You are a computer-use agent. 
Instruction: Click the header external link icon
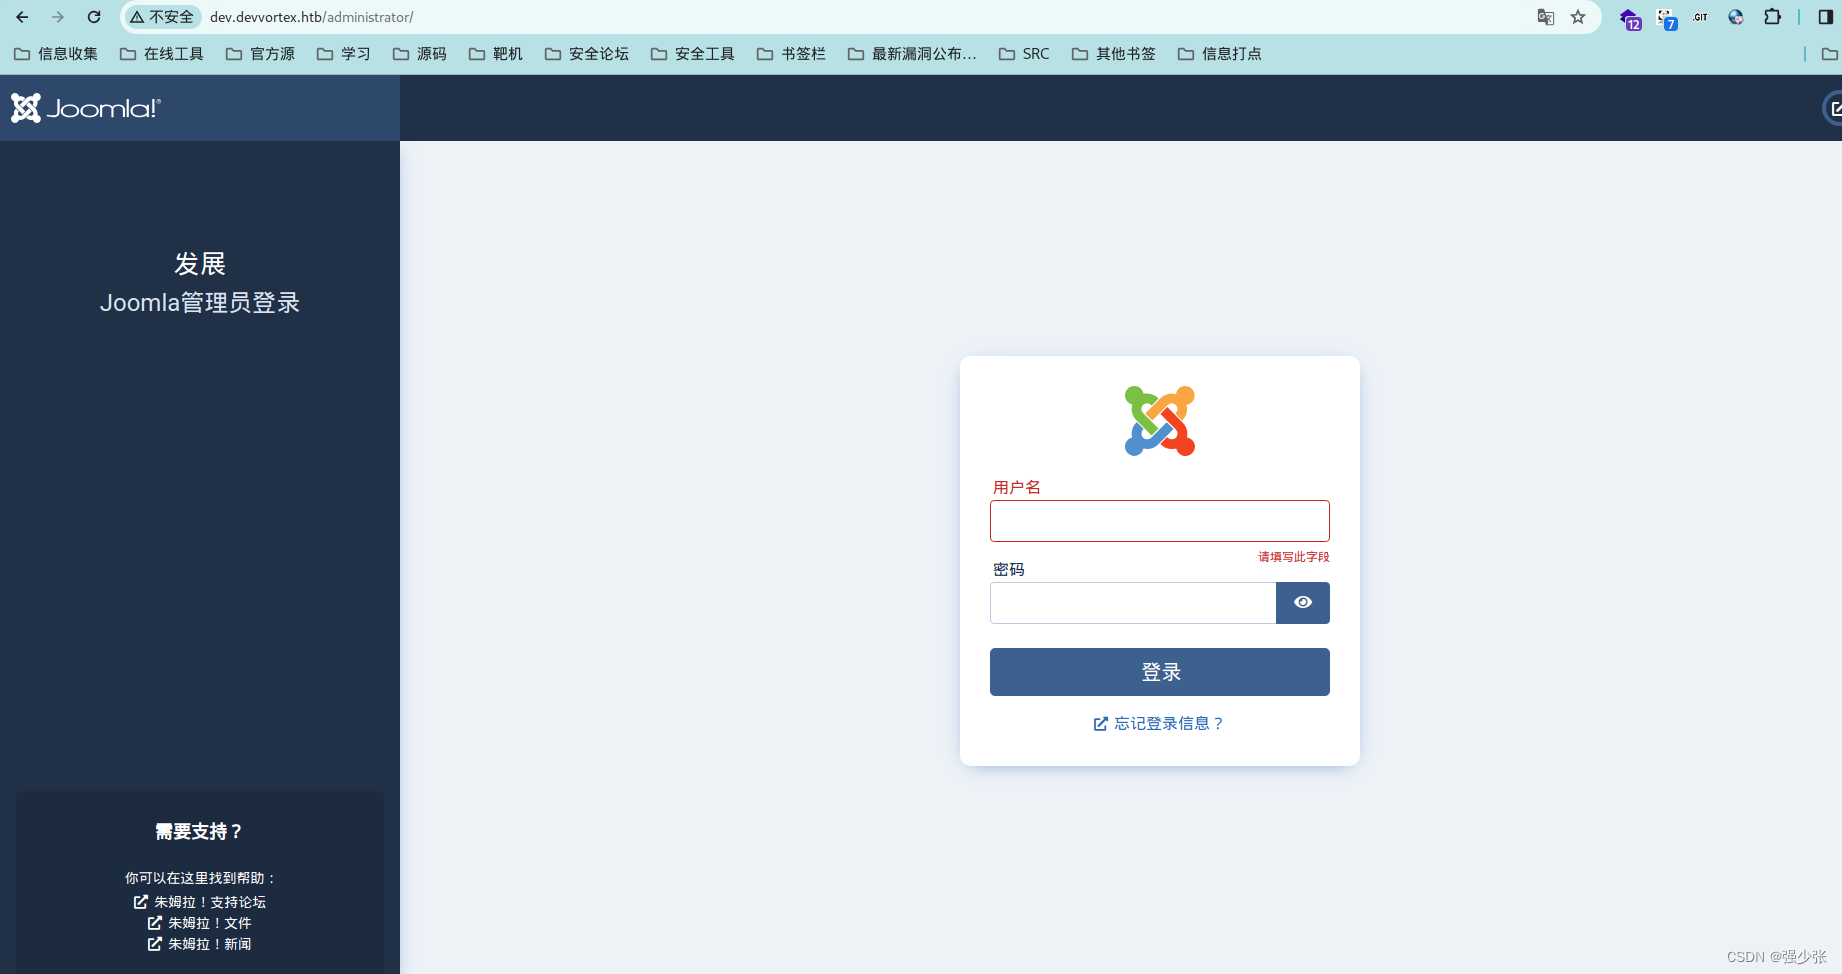1834,108
